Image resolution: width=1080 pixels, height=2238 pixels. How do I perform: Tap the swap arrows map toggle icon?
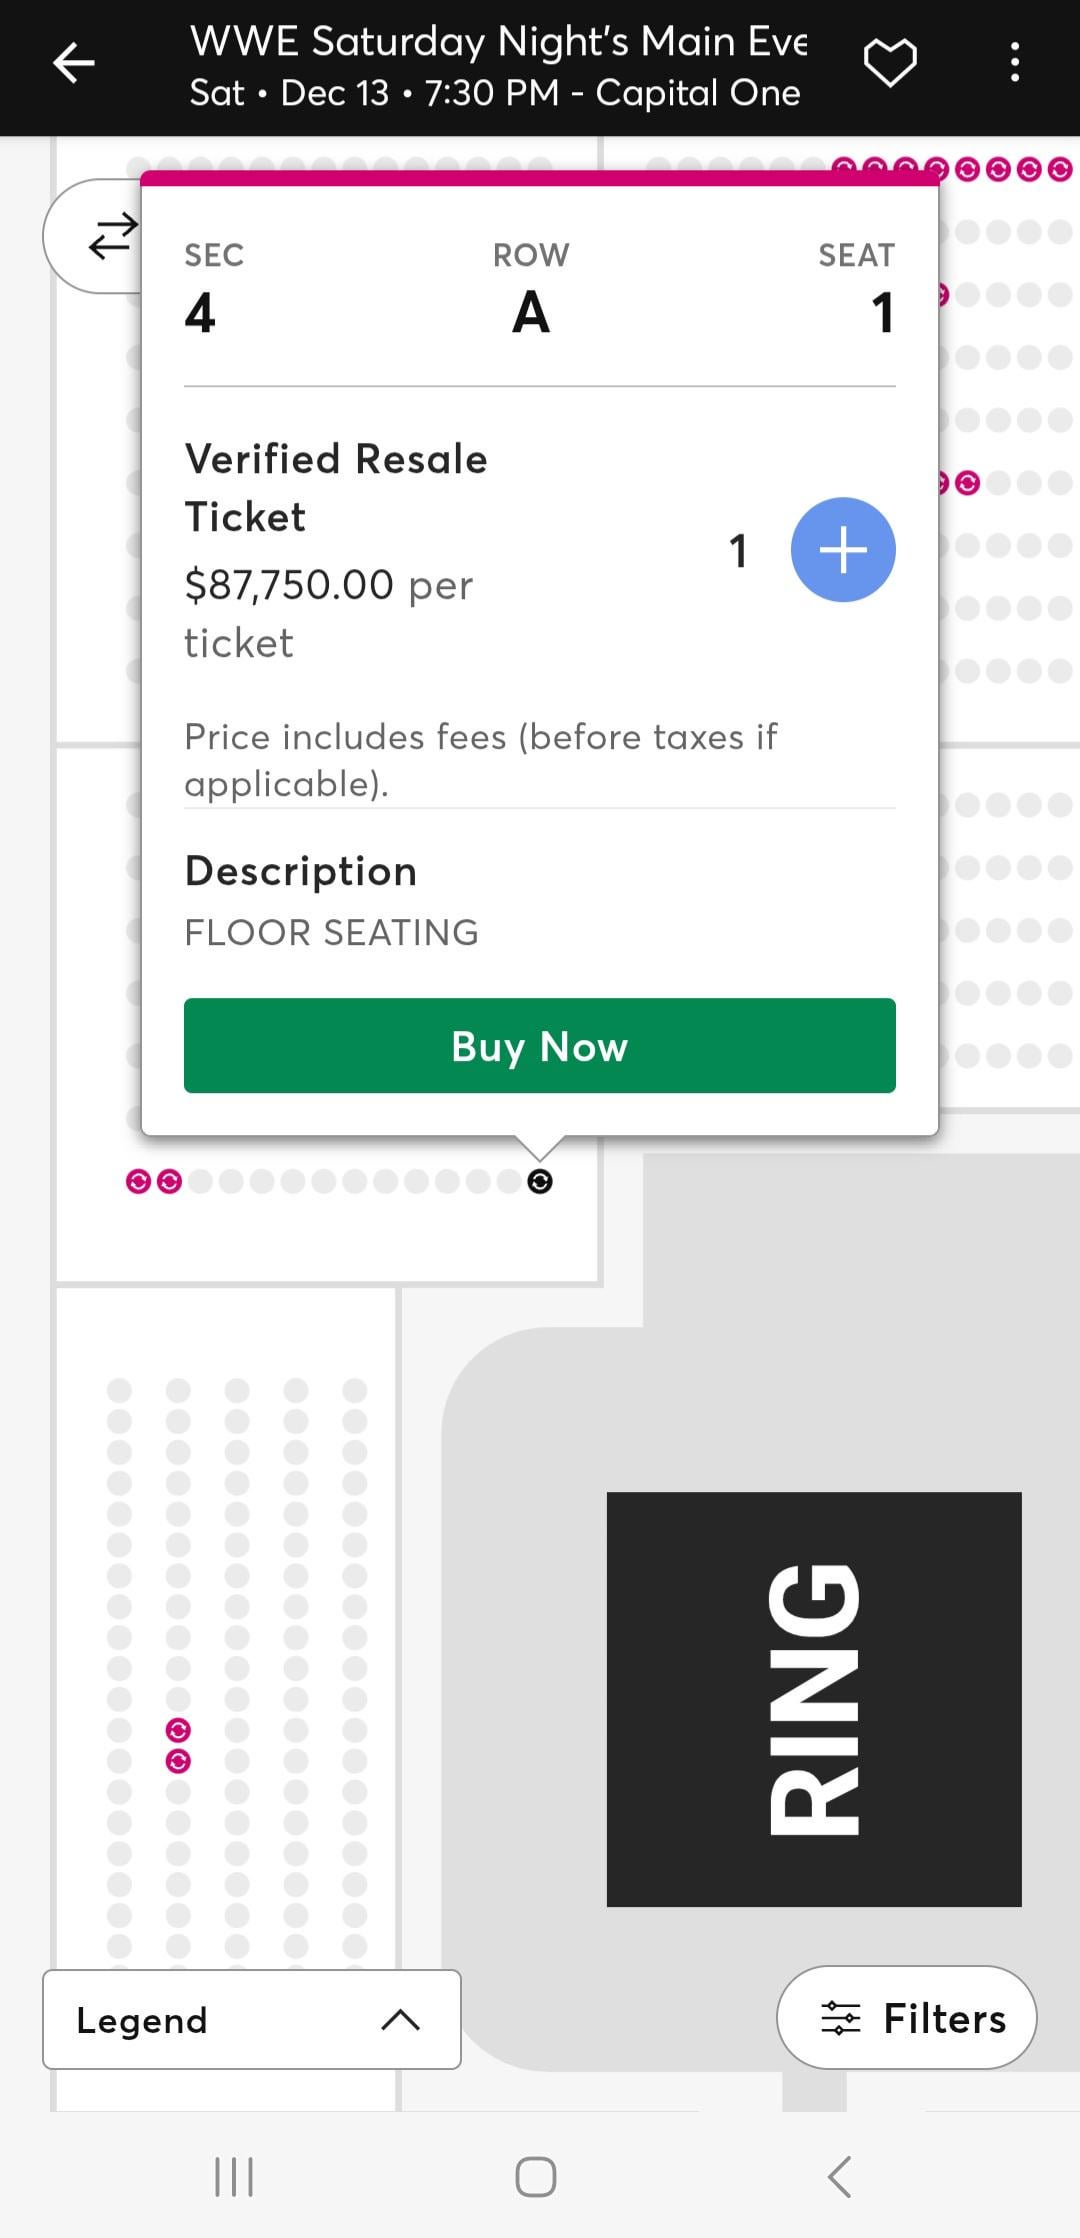click(112, 236)
